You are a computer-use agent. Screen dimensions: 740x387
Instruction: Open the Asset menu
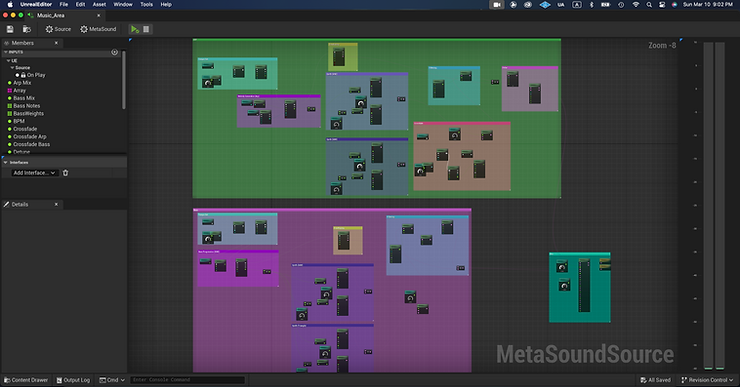(99, 4)
